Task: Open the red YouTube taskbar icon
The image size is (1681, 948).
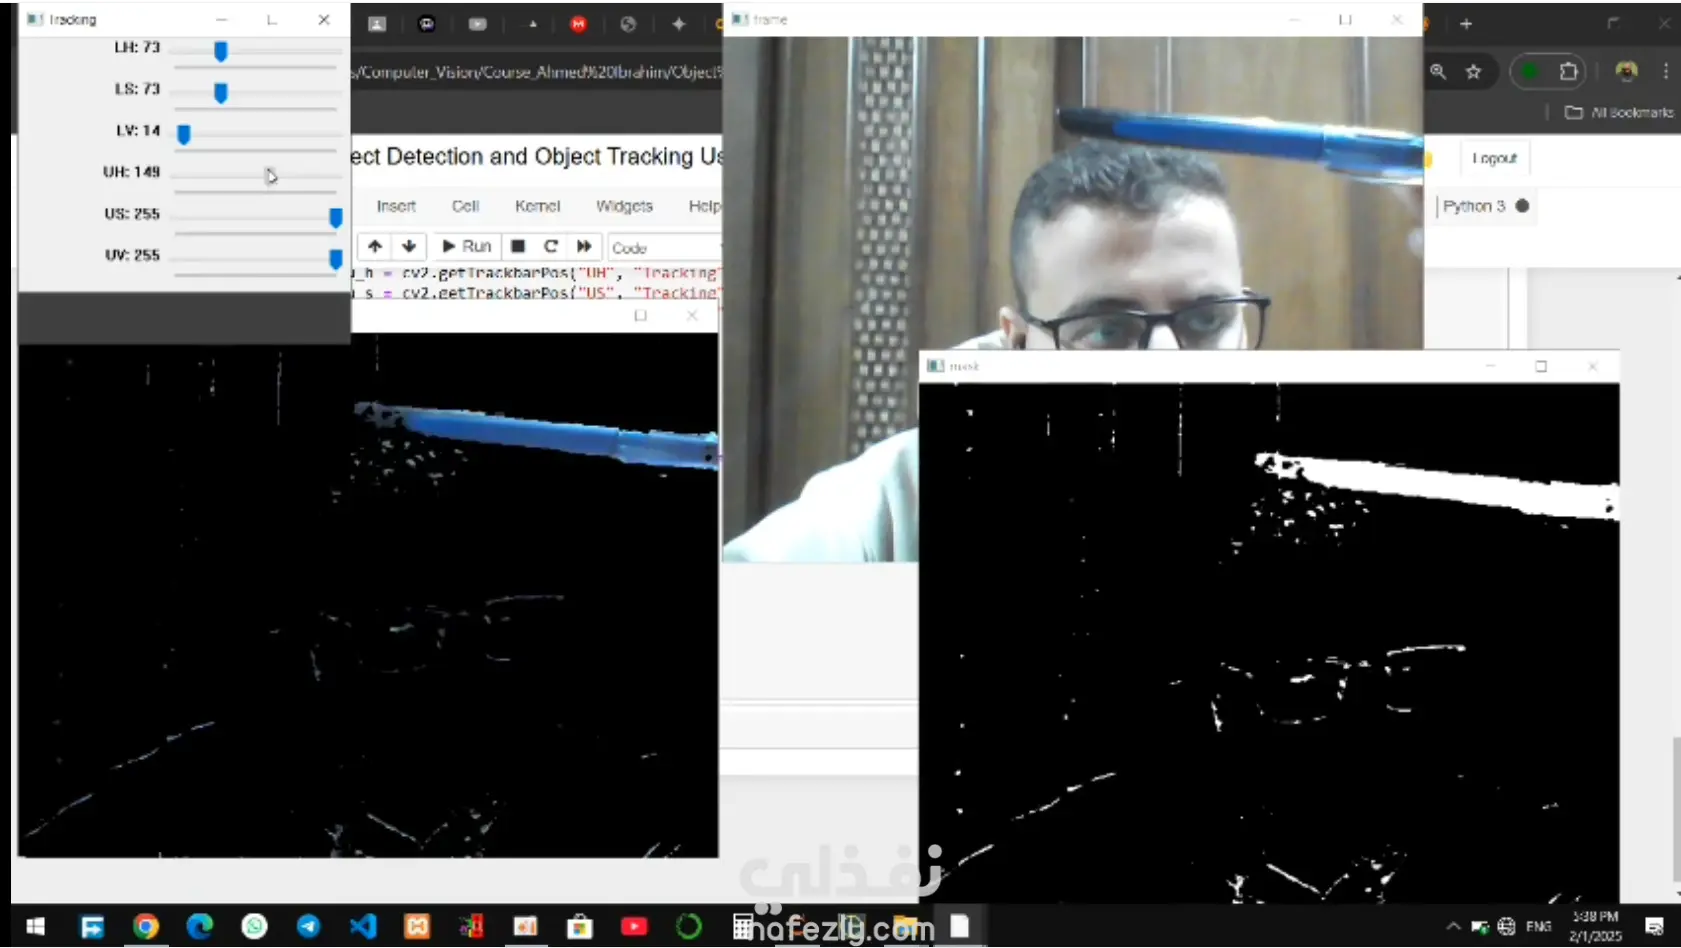Action: click(634, 927)
